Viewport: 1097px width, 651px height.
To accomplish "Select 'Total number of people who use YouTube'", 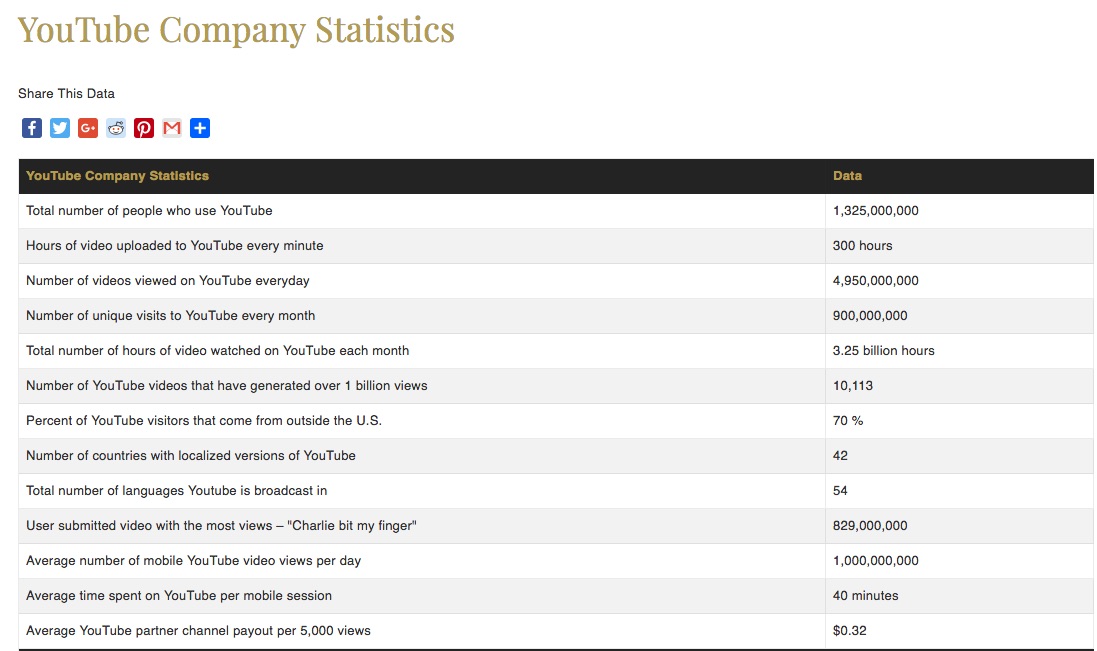I will click(x=149, y=210).
